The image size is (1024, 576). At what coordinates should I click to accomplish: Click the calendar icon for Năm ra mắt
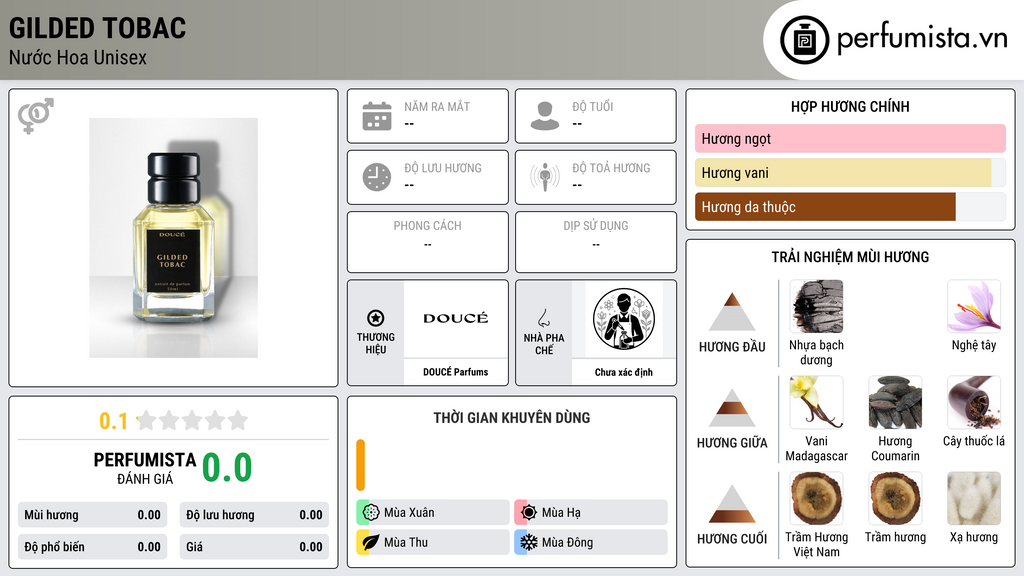pyautogui.click(x=377, y=116)
